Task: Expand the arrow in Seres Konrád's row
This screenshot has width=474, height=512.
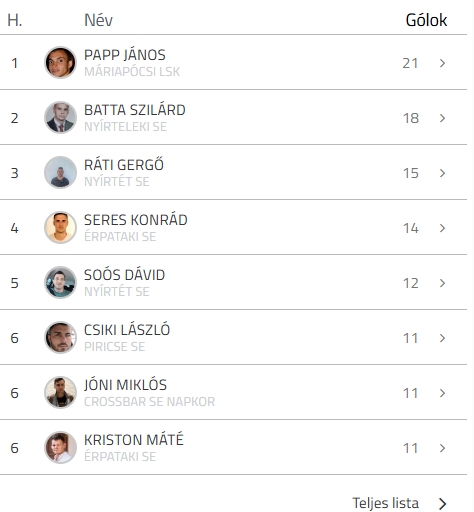Action: pyautogui.click(x=442, y=228)
